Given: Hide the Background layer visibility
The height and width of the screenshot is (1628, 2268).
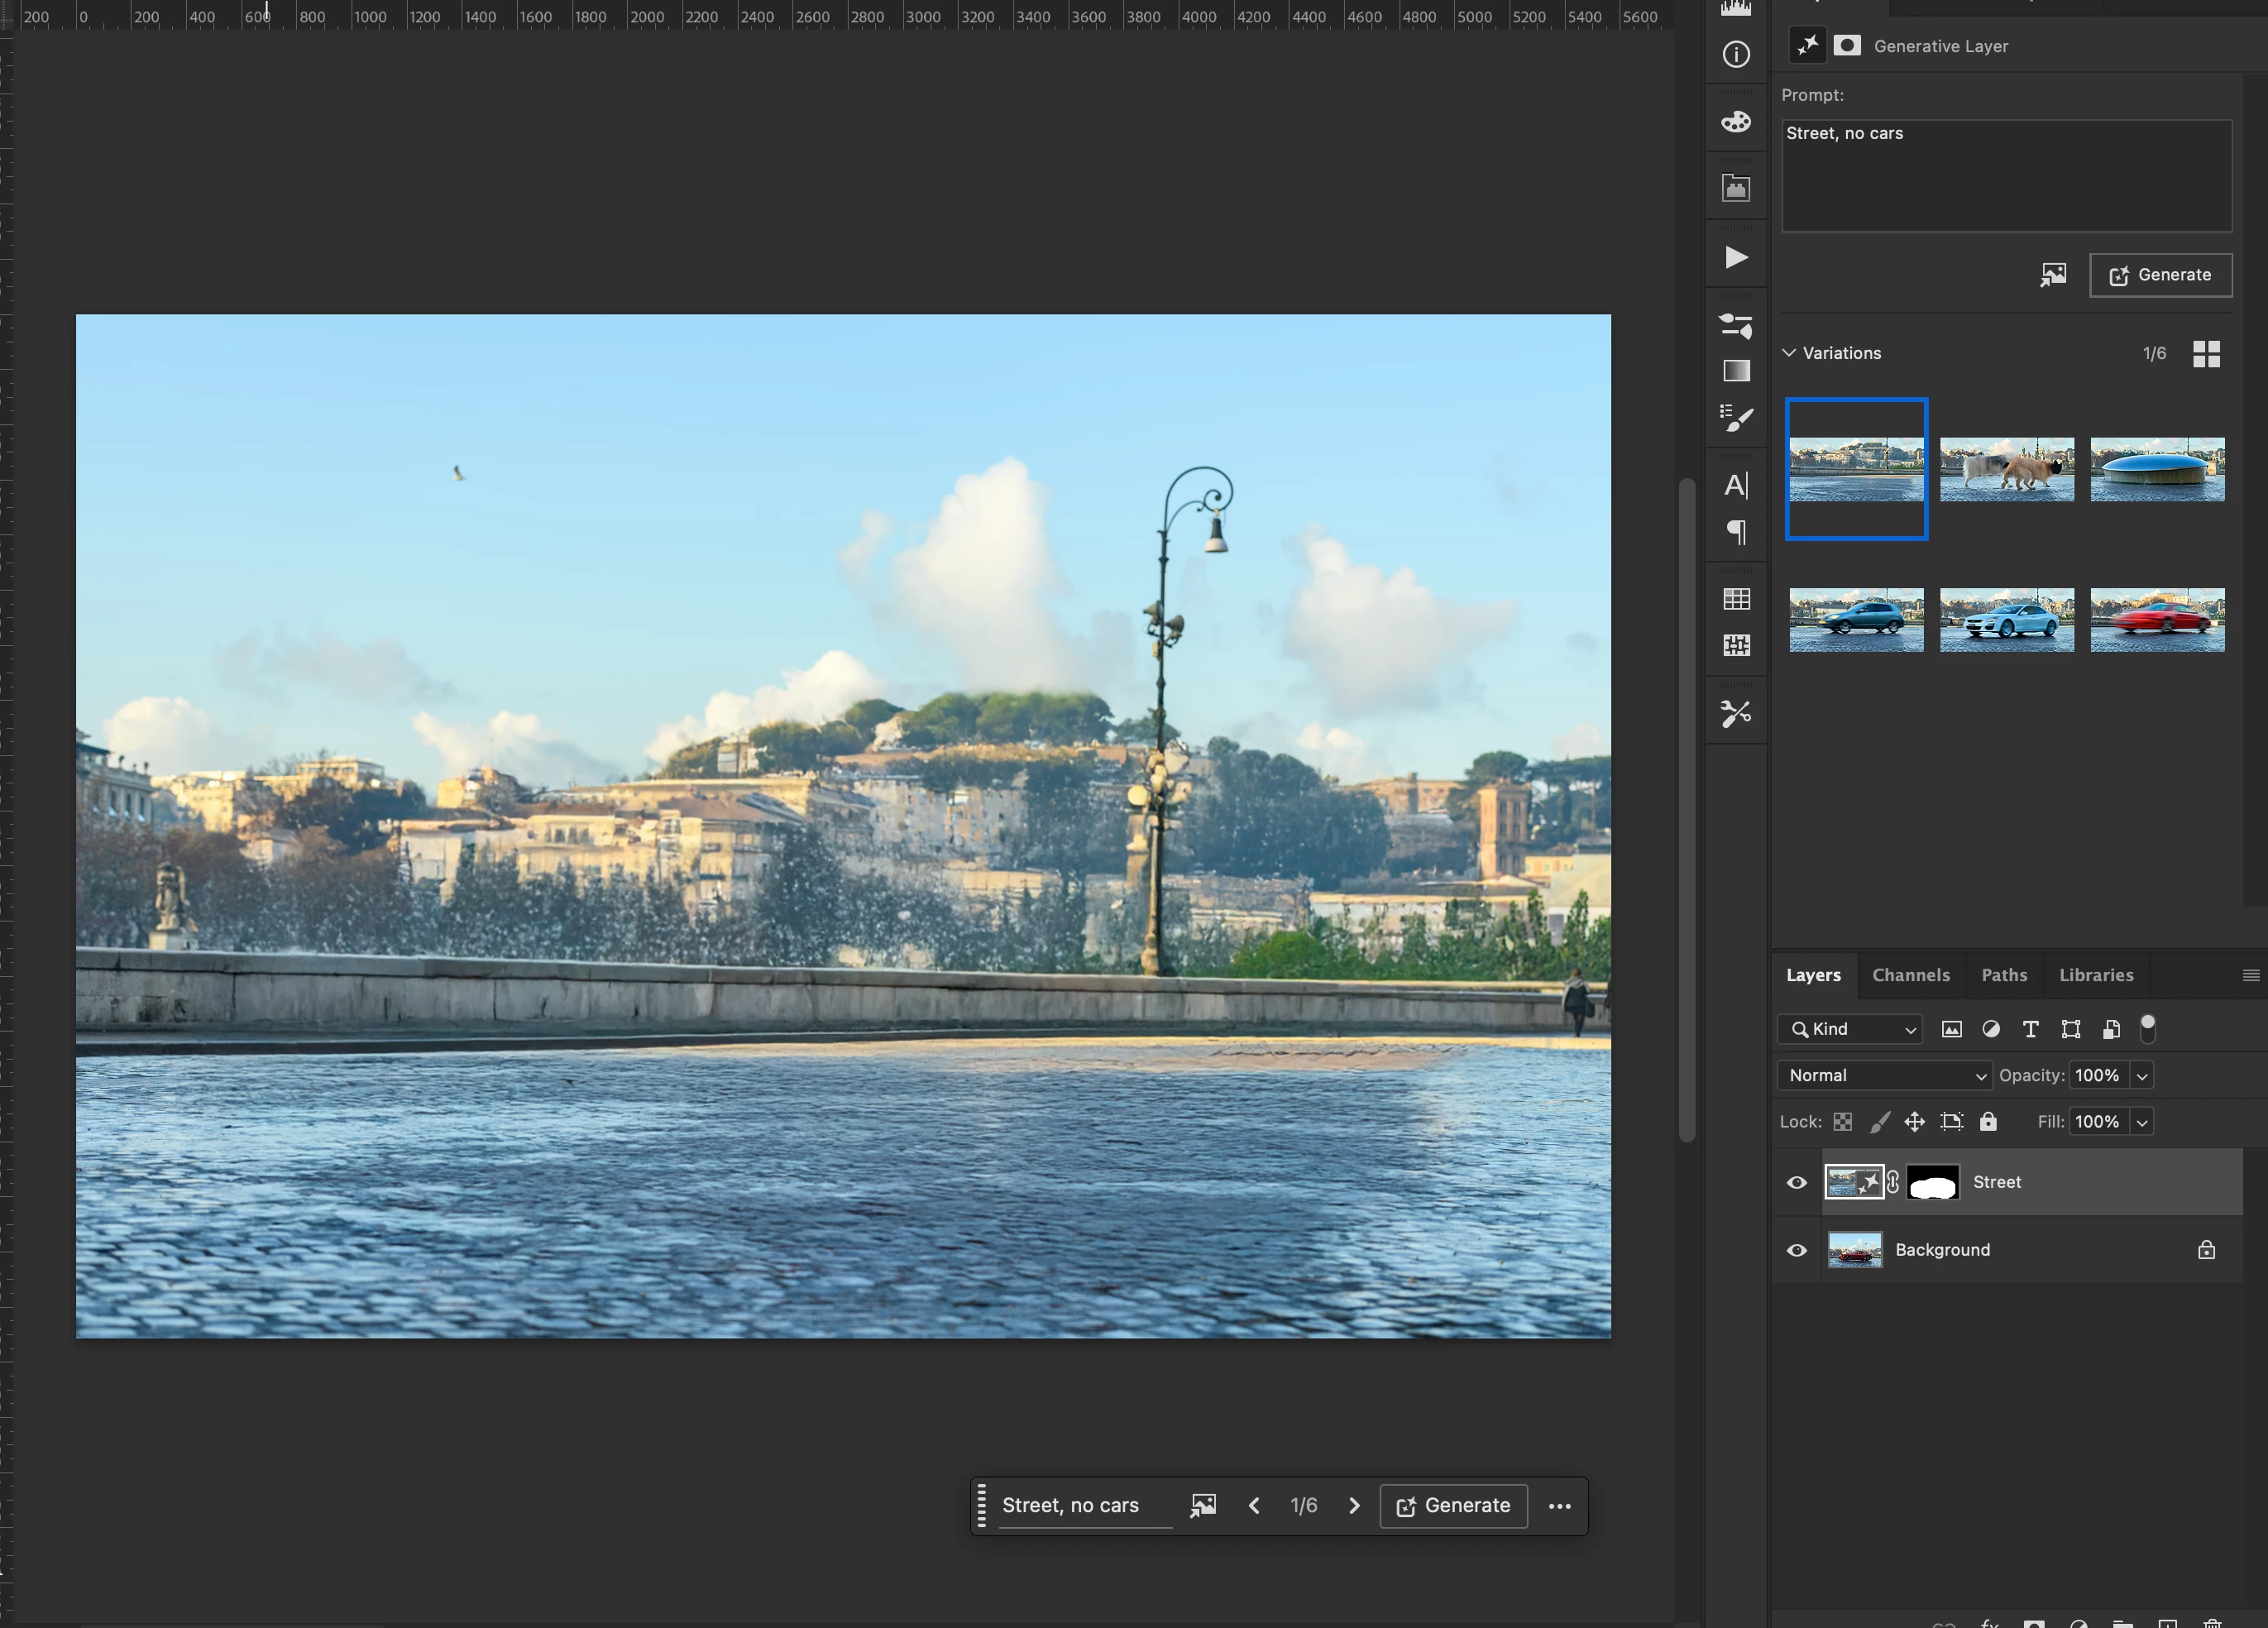Looking at the screenshot, I should (1797, 1251).
